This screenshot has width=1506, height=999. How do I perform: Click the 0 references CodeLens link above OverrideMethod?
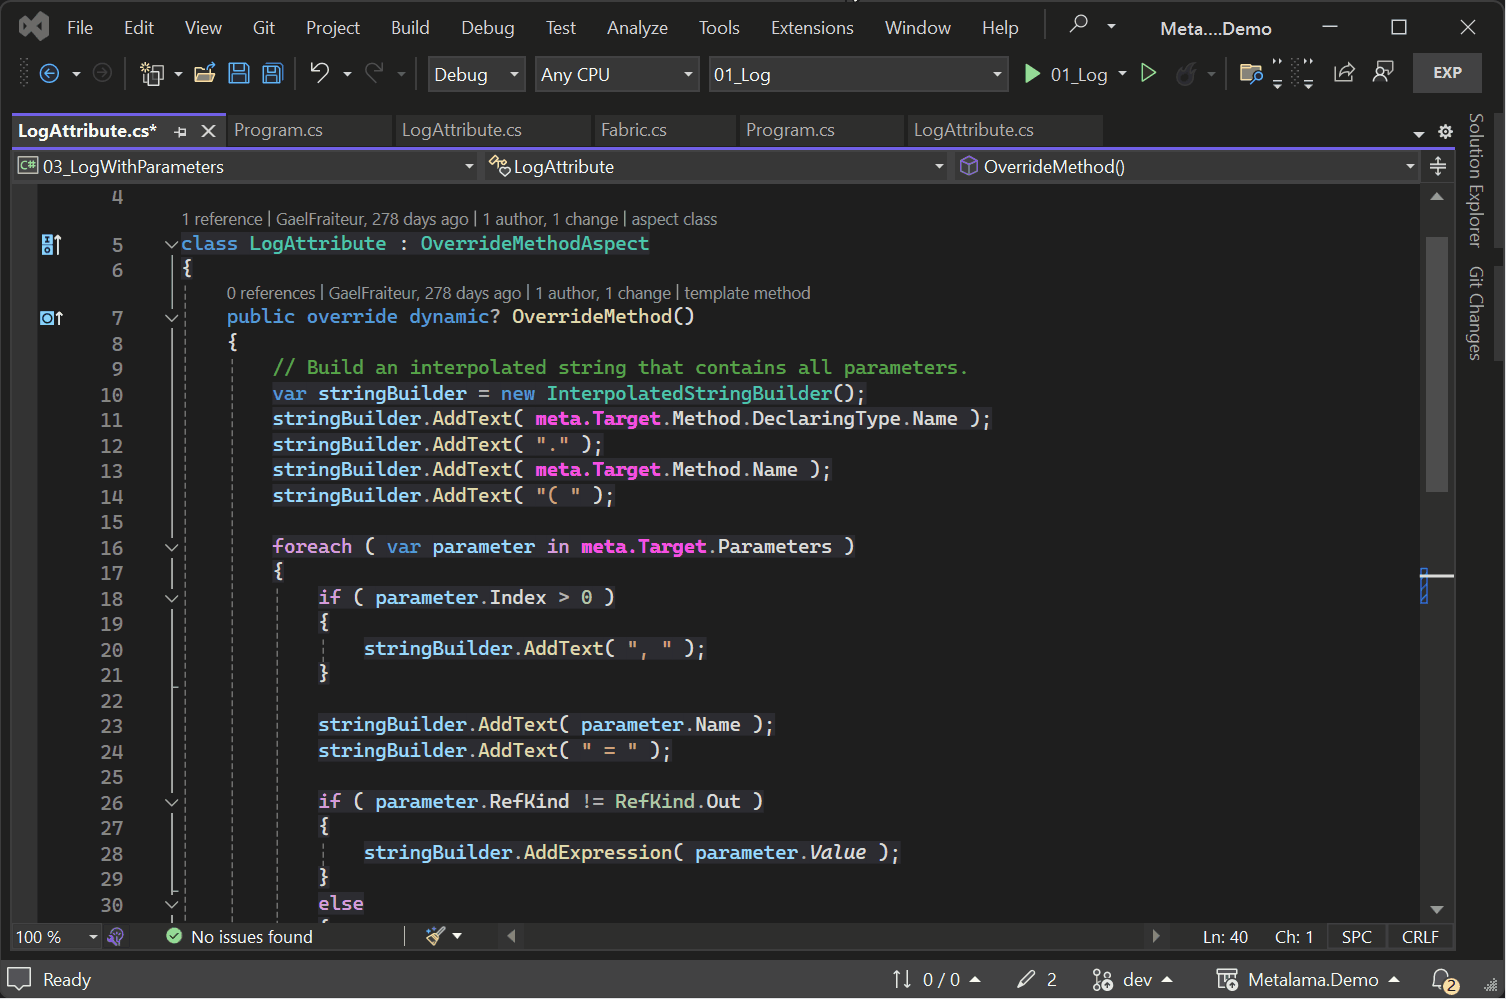[271, 293]
